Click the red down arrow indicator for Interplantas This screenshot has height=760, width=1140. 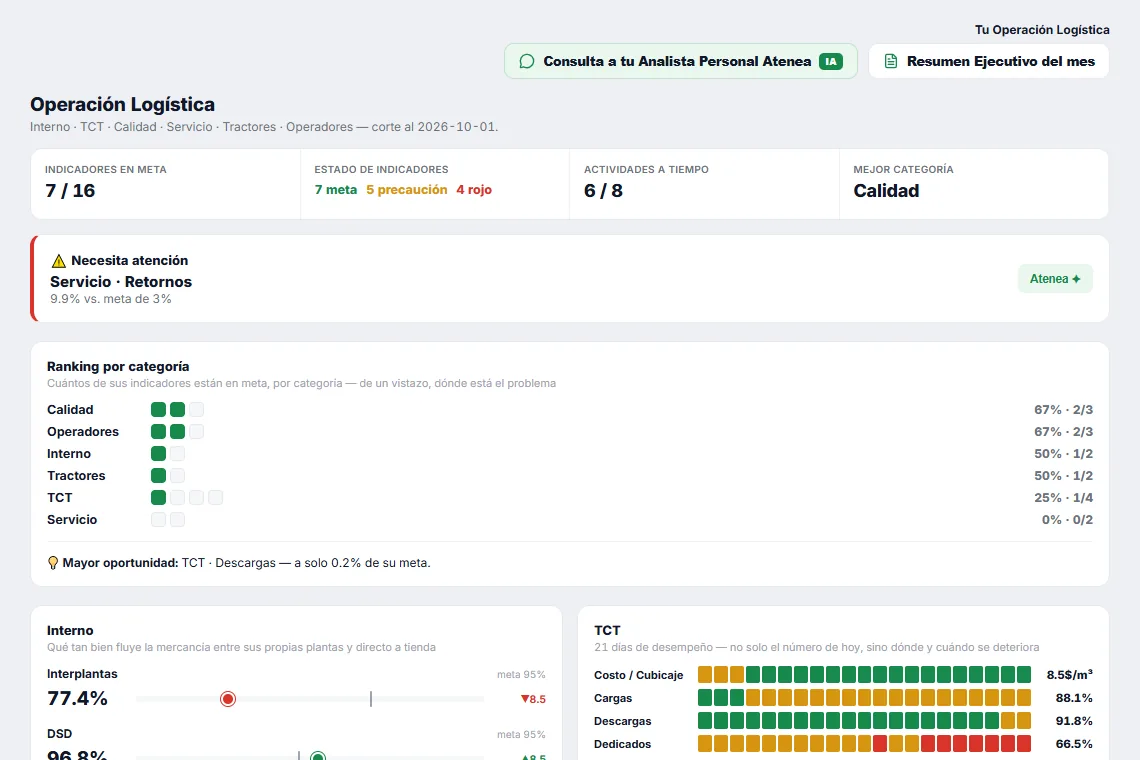pos(525,699)
